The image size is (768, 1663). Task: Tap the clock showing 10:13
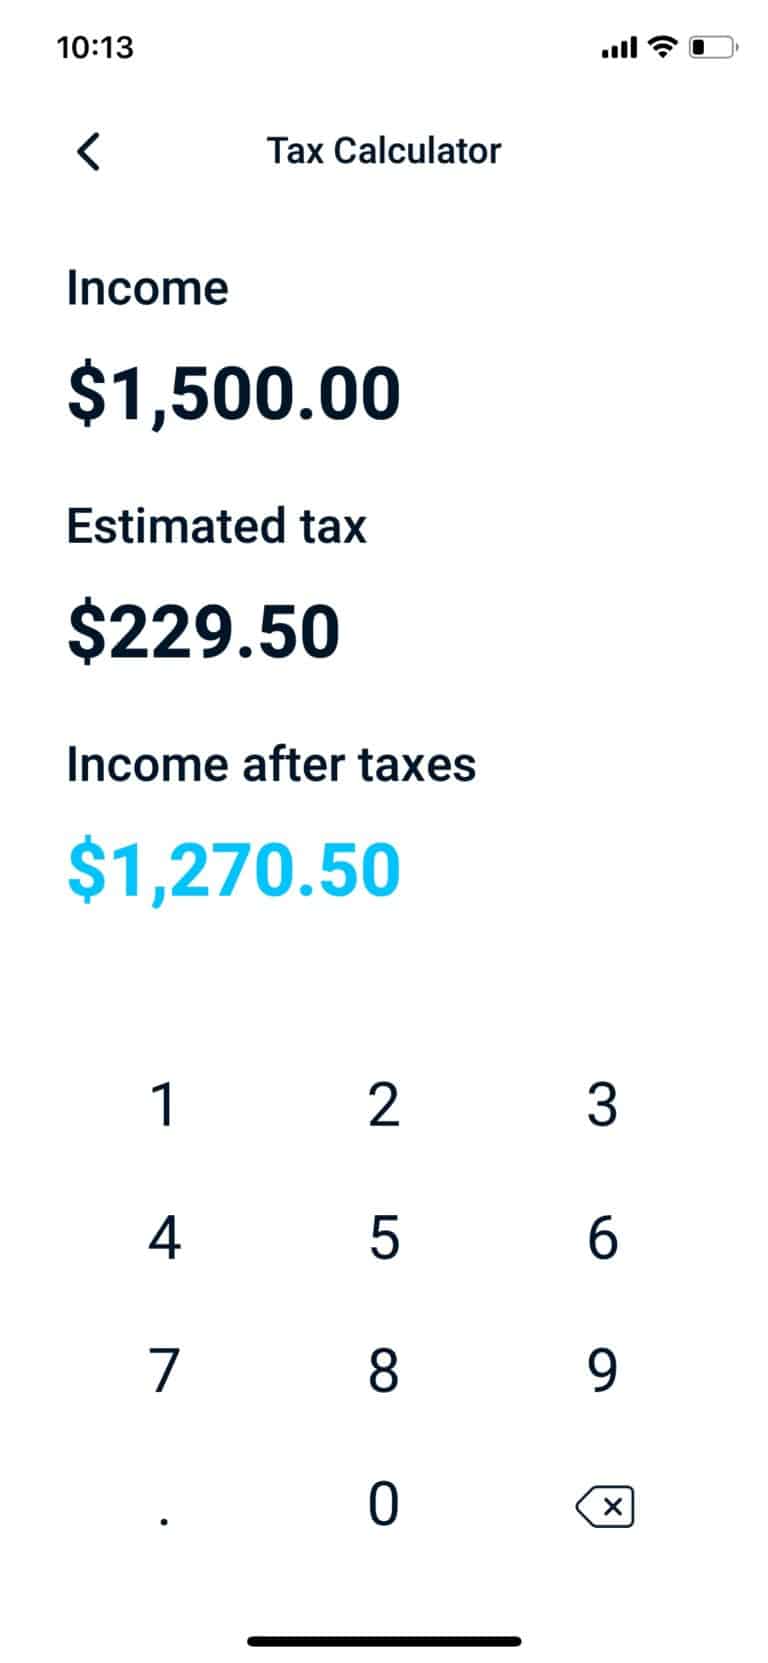[96, 46]
